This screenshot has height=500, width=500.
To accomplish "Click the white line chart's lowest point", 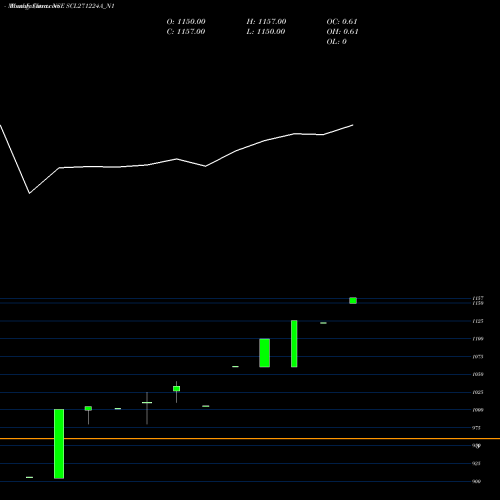I will click(30, 193).
